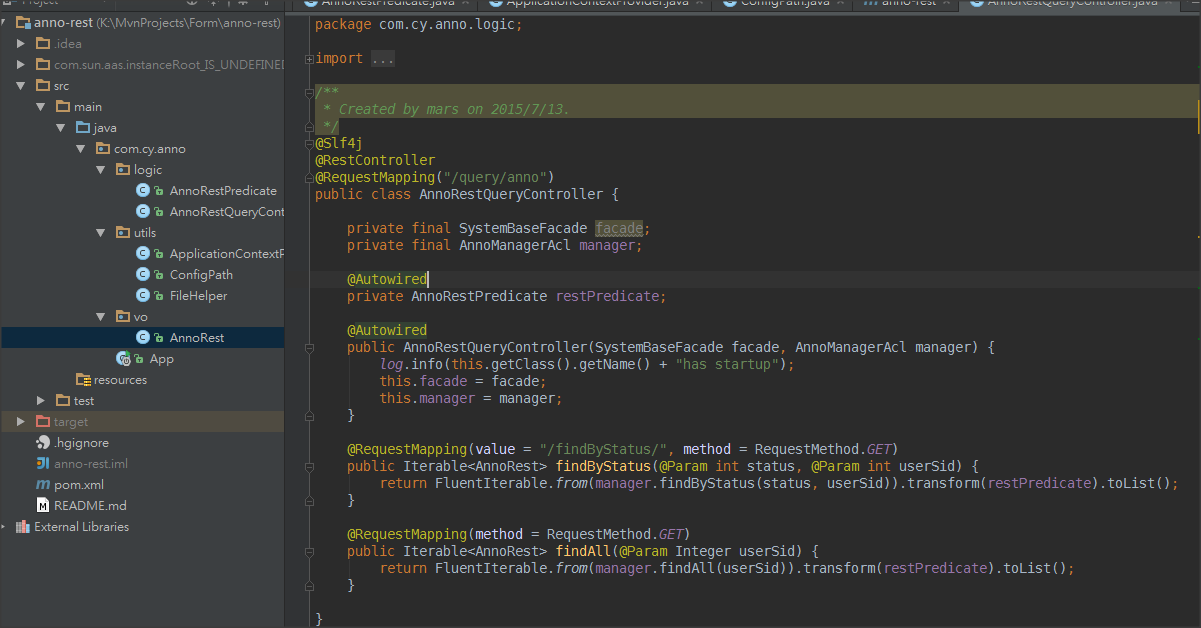Image resolution: width=1201 pixels, height=628 pixels.
Task: Click the .hgignore file icon
Action: [43, 442]
